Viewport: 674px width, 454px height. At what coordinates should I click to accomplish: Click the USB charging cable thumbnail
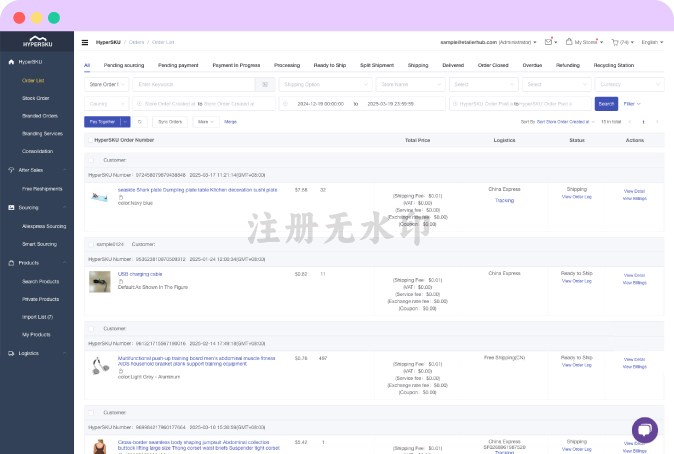pos(100,282)
